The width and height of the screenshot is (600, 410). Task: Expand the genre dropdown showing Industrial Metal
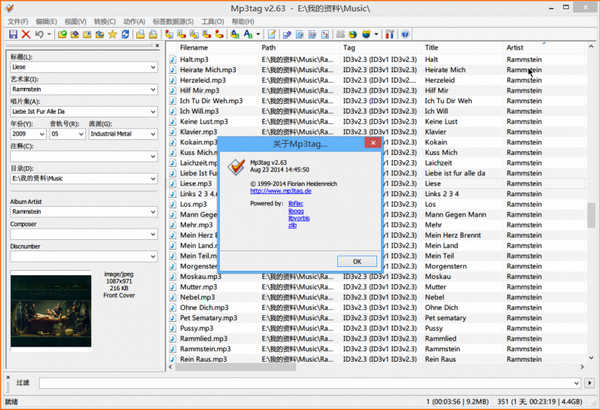coord(153,134)
